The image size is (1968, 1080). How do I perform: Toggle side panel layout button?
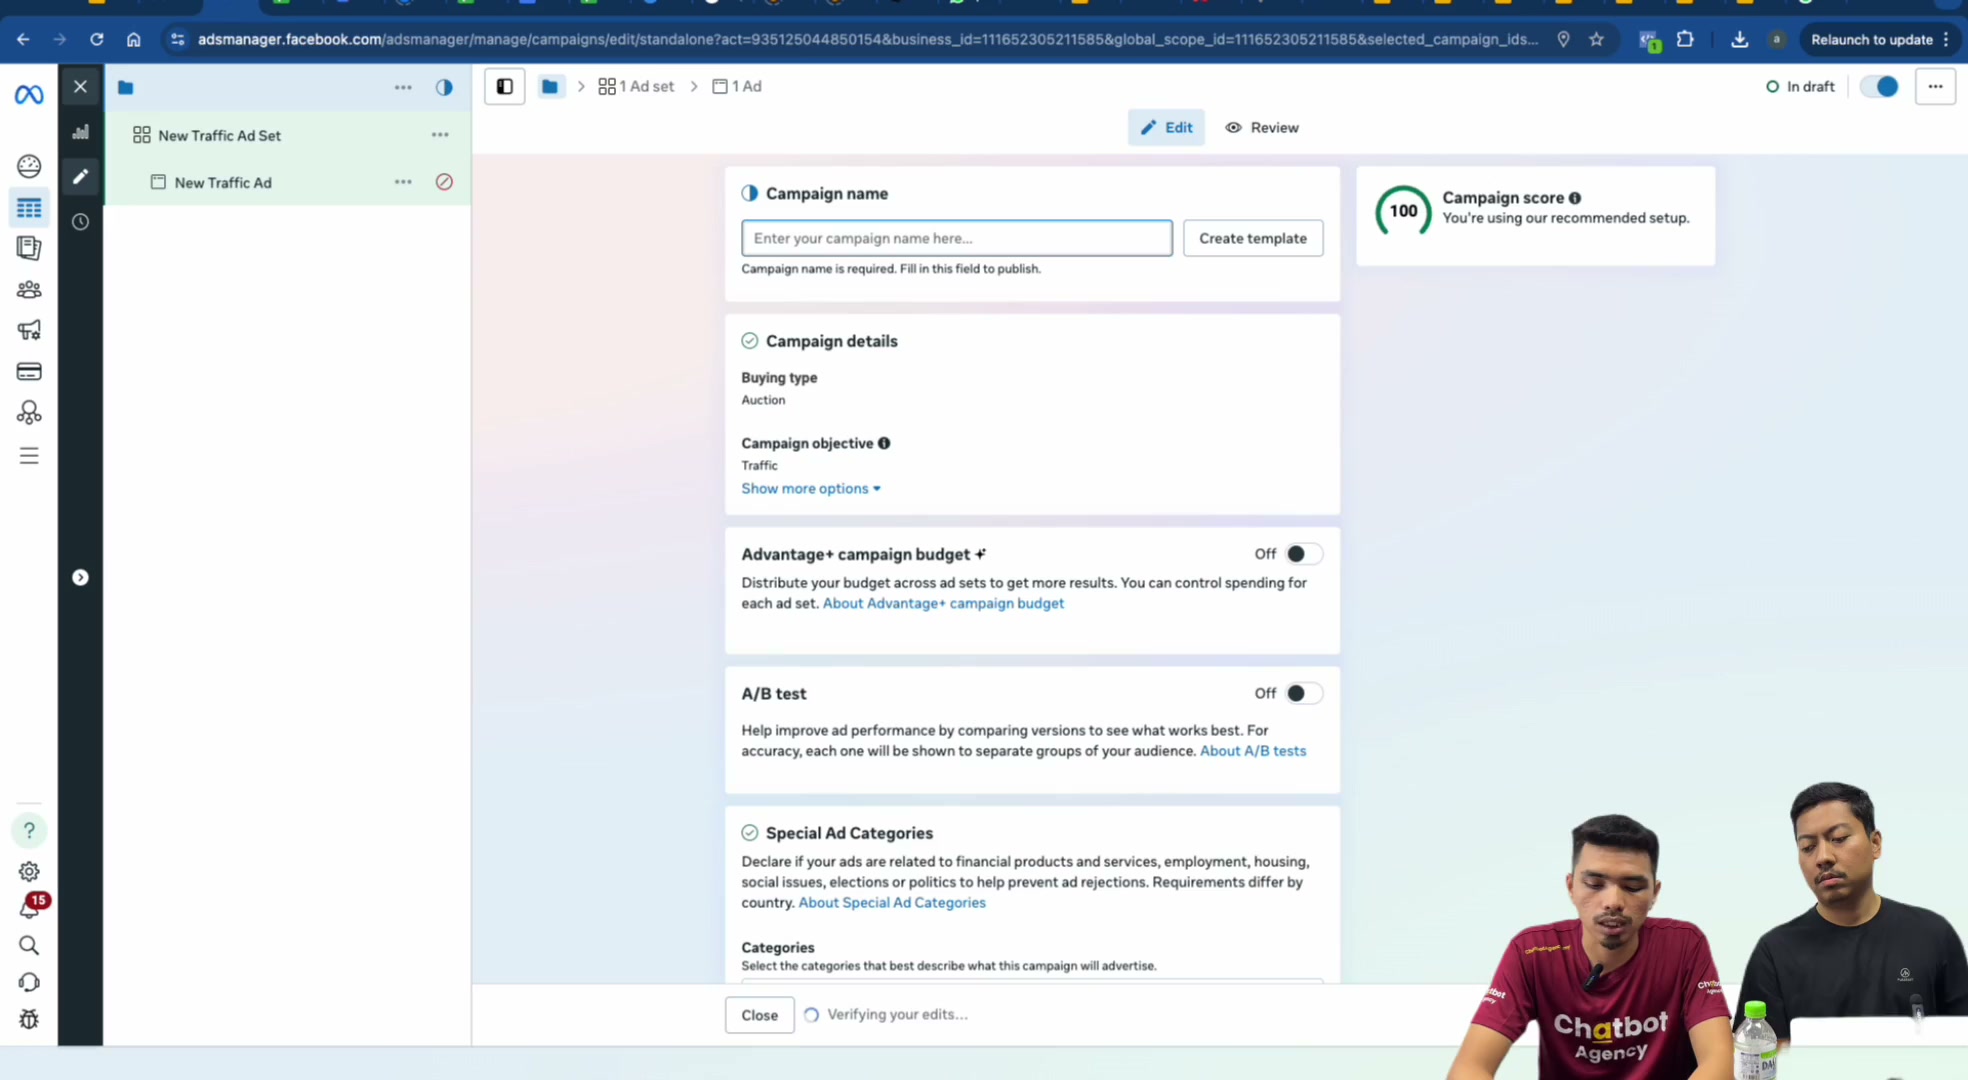(x=505, y=87)
